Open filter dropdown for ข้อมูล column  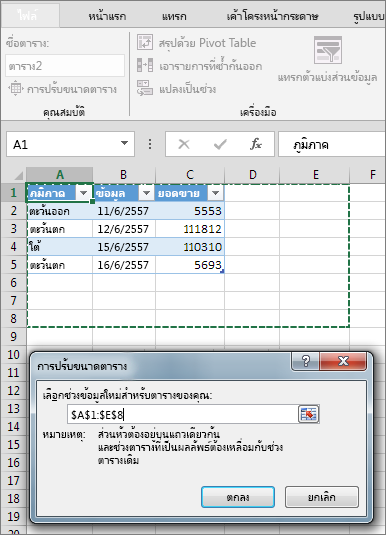[x=146, y=193]
